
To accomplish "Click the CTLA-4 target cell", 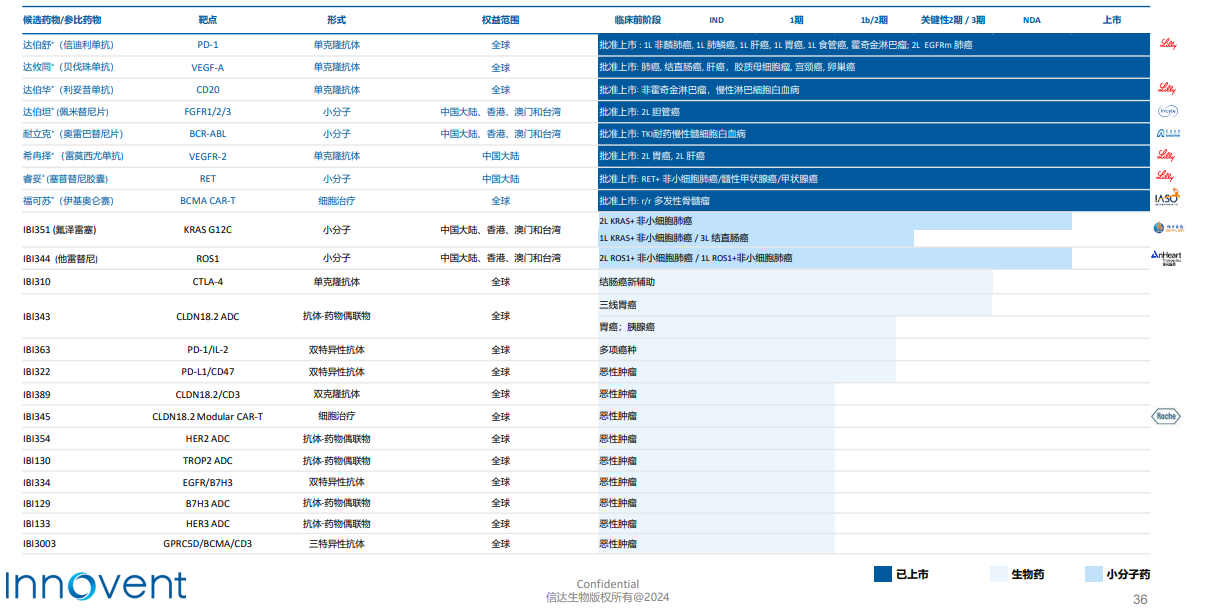I will pyautogui.click(x=208, y=282).
